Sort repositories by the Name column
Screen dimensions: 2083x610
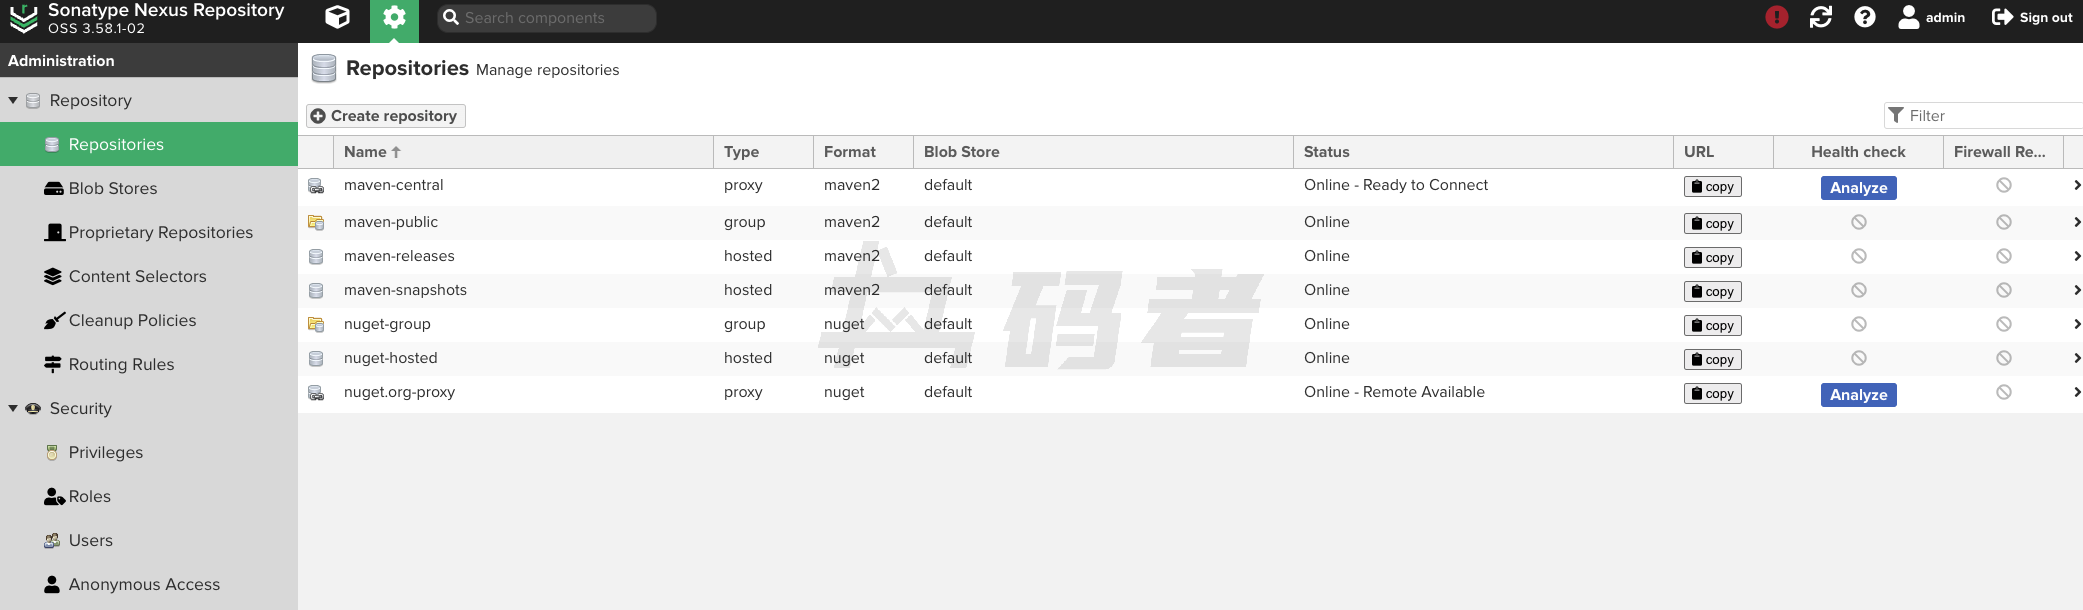(365, 152)
